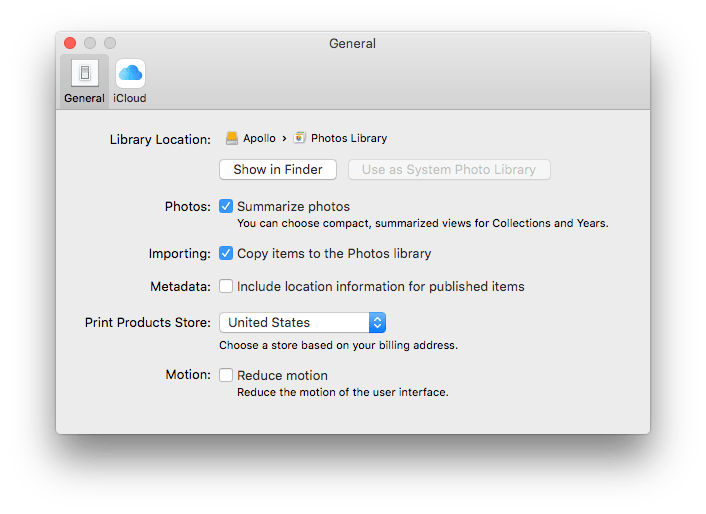Screen dimensions: 706x514
Task: Close the General preferences window
Action: 70,43
